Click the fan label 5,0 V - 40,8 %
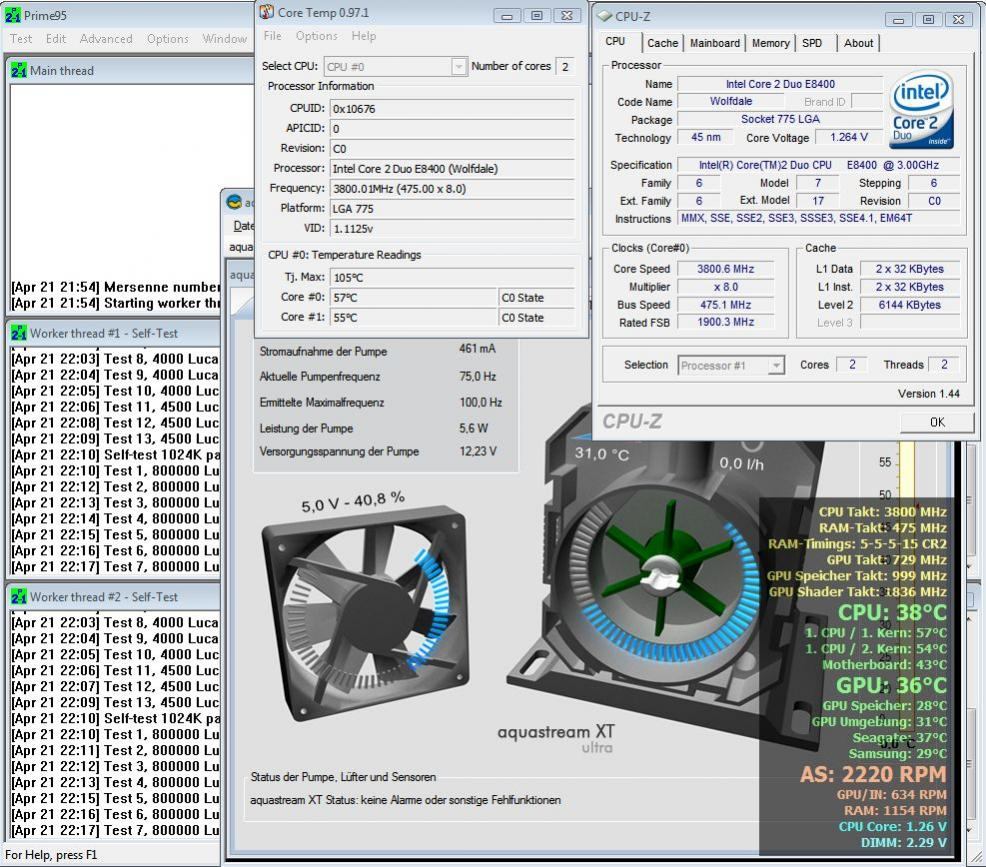Image resolution: width=986 pixels, height=867 pixels. (353, 502)
